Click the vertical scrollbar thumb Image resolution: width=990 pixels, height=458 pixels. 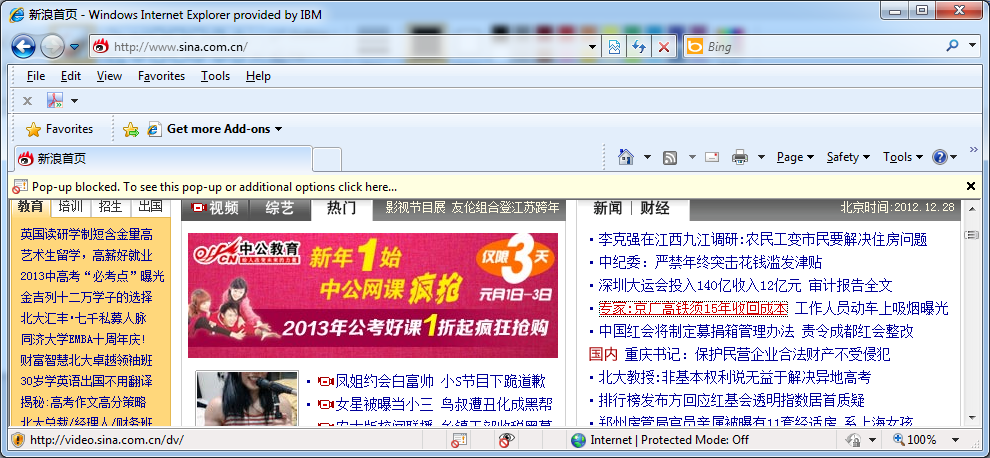click(971, 235)
